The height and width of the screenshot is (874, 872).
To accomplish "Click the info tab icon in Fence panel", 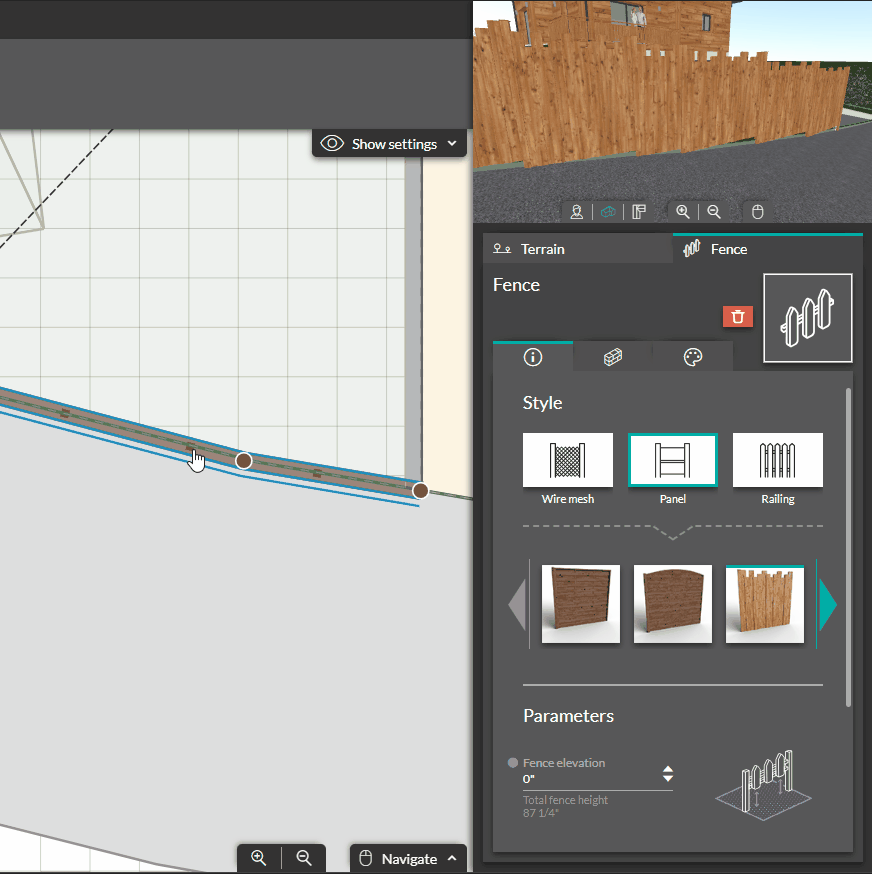I will (532, 356).
